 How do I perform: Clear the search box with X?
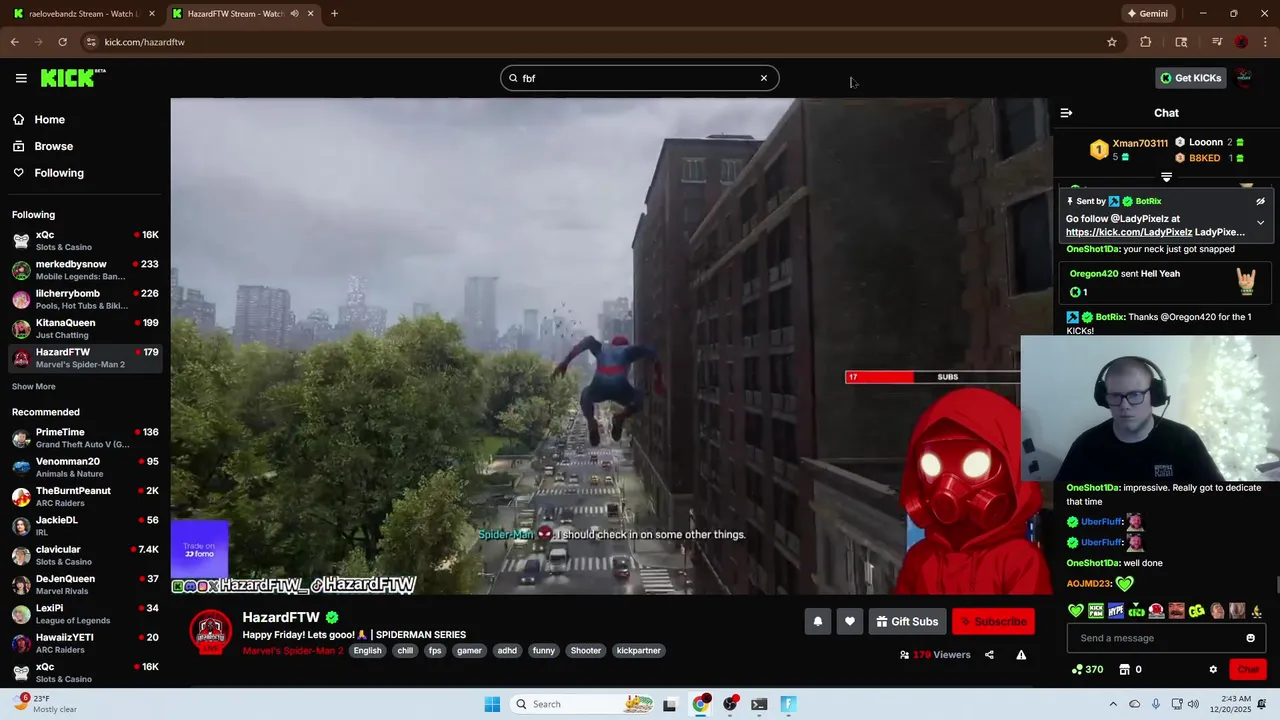pyautogui.click(x=764, y=78)
